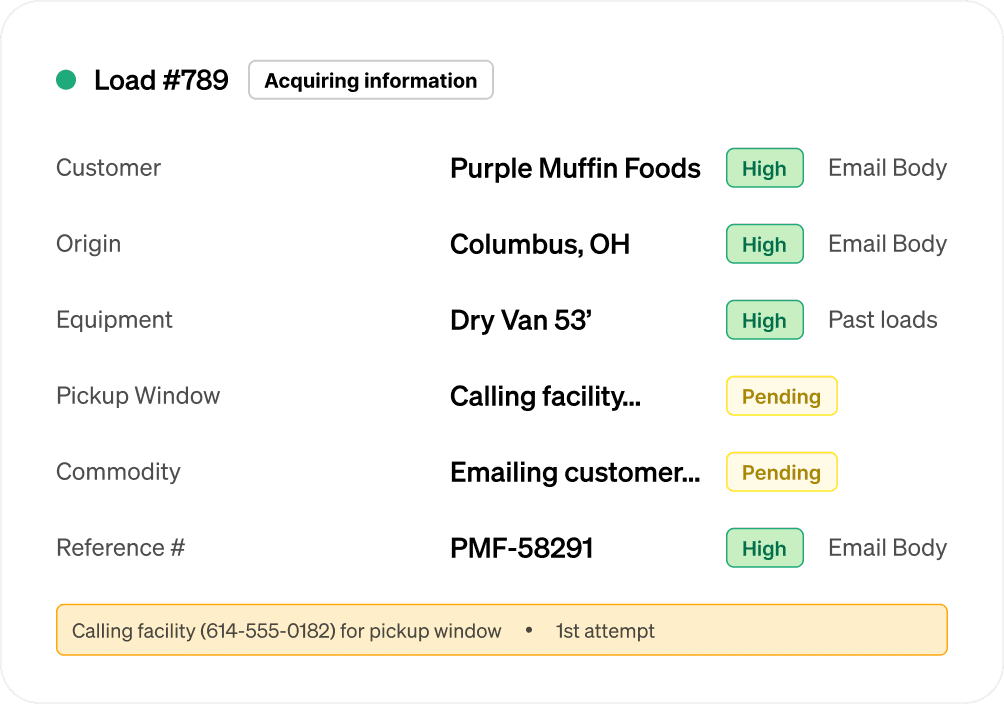Click the green status dot beside Load #789
This screenshot has height=704, width=1004.
pyautogui.click(x=66, y=80)
